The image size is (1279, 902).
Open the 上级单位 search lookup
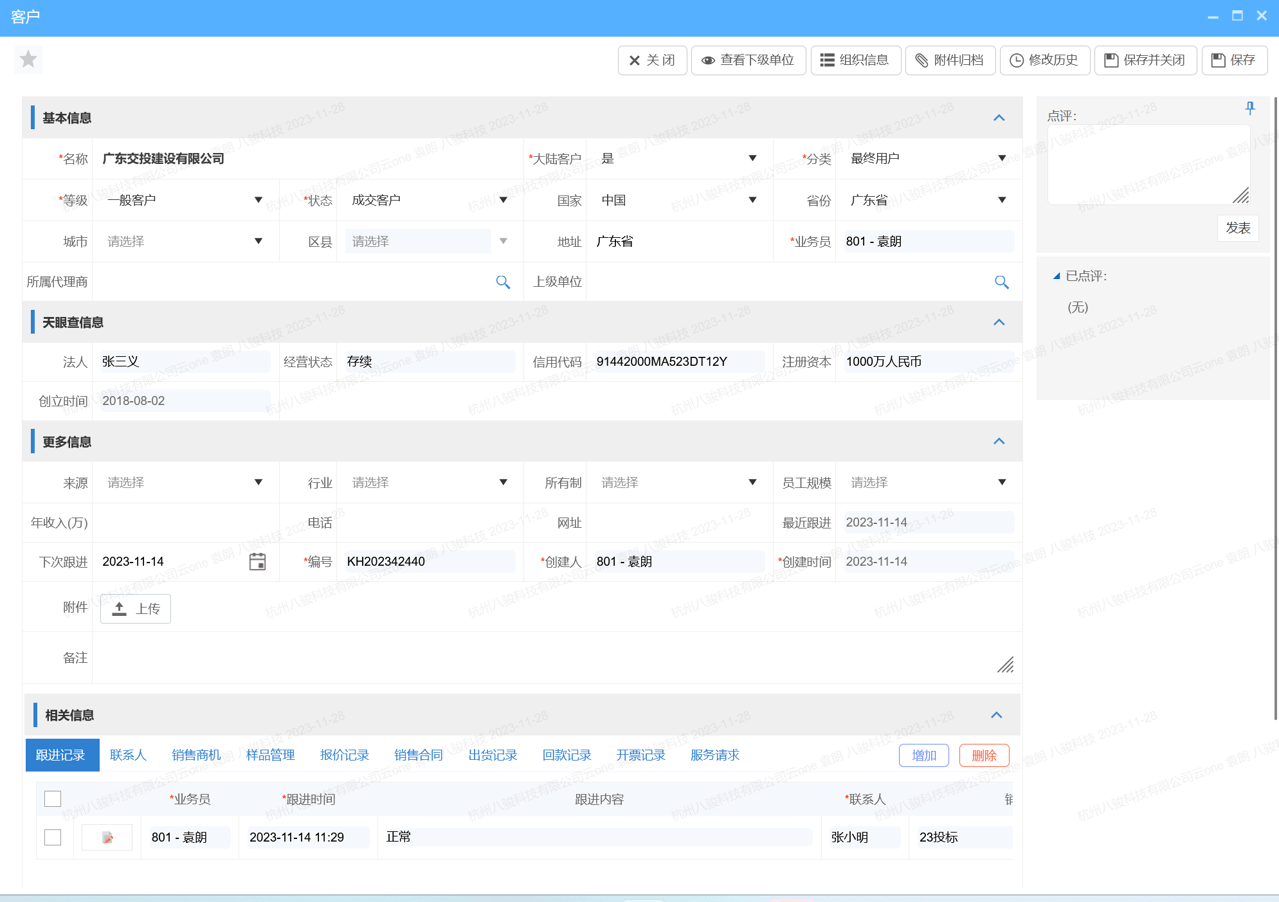pyautogui.click(x=1001, y=282)
